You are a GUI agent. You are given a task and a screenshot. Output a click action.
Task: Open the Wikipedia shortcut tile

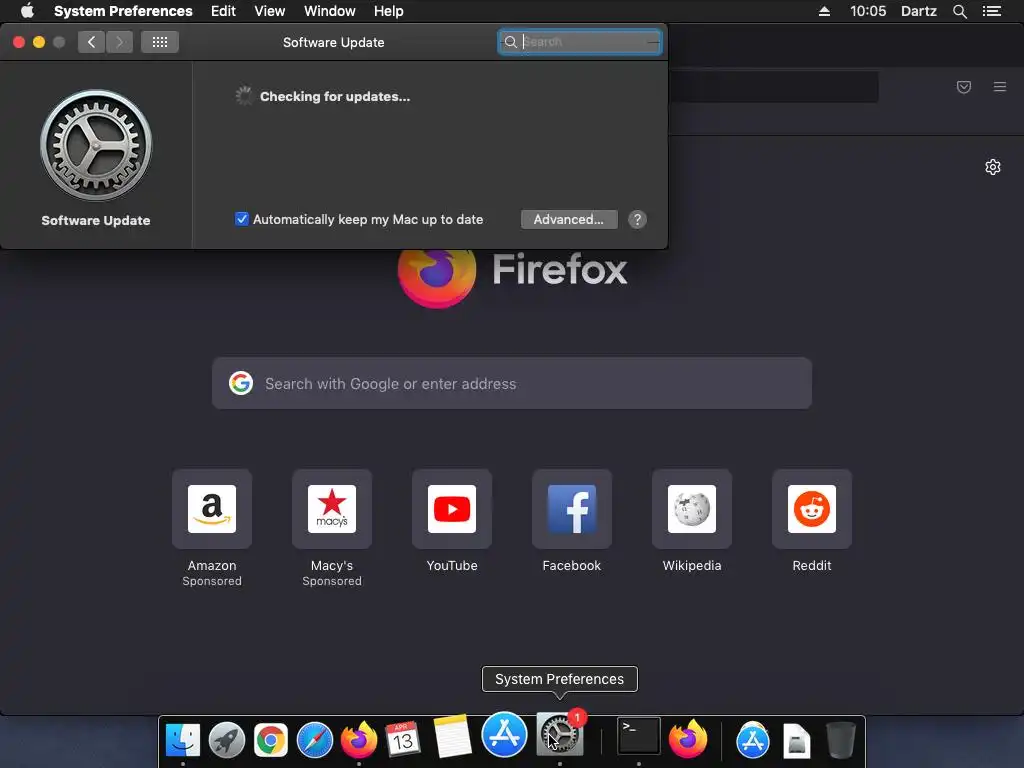click(692, 509)
